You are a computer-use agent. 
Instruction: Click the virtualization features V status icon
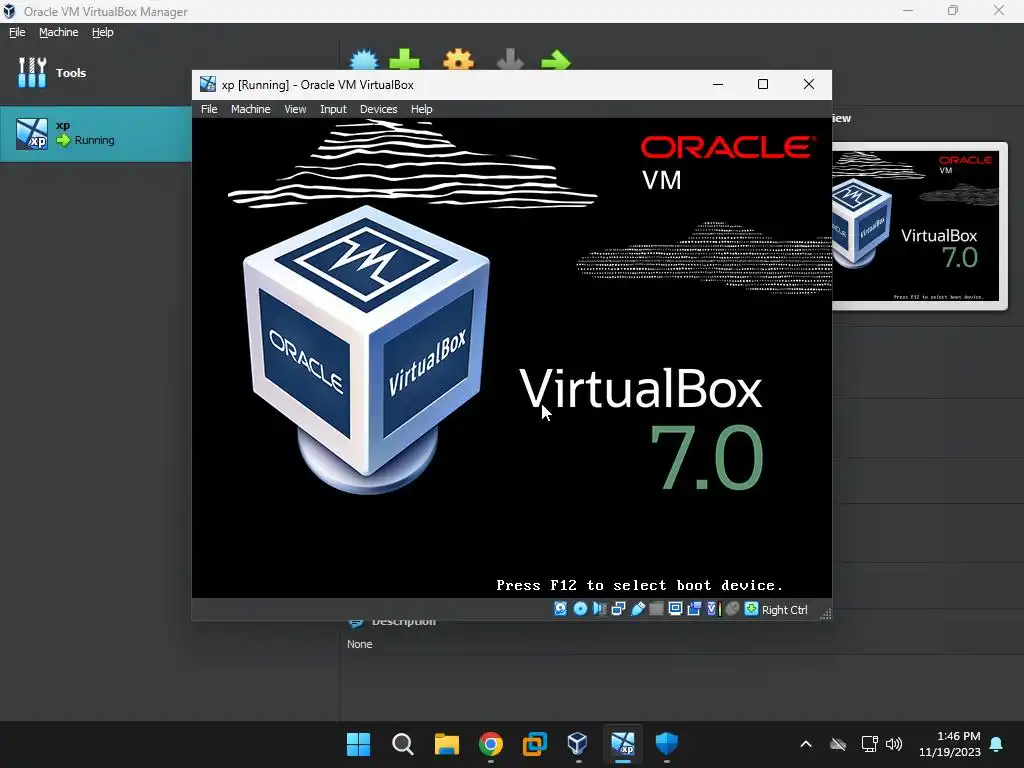point(712,609)
